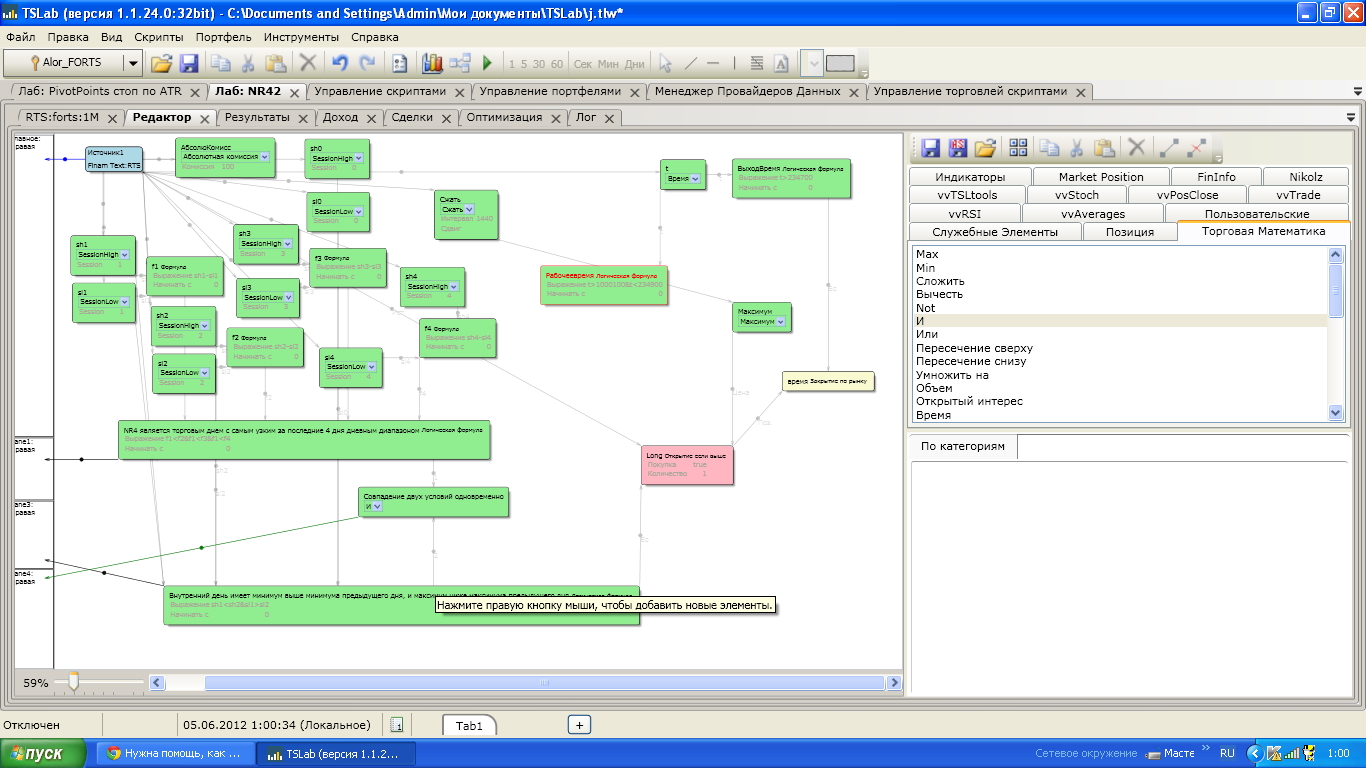
Task: Open the dropdown on the sl0 SessionLow block
Action: tap(360, 212)
